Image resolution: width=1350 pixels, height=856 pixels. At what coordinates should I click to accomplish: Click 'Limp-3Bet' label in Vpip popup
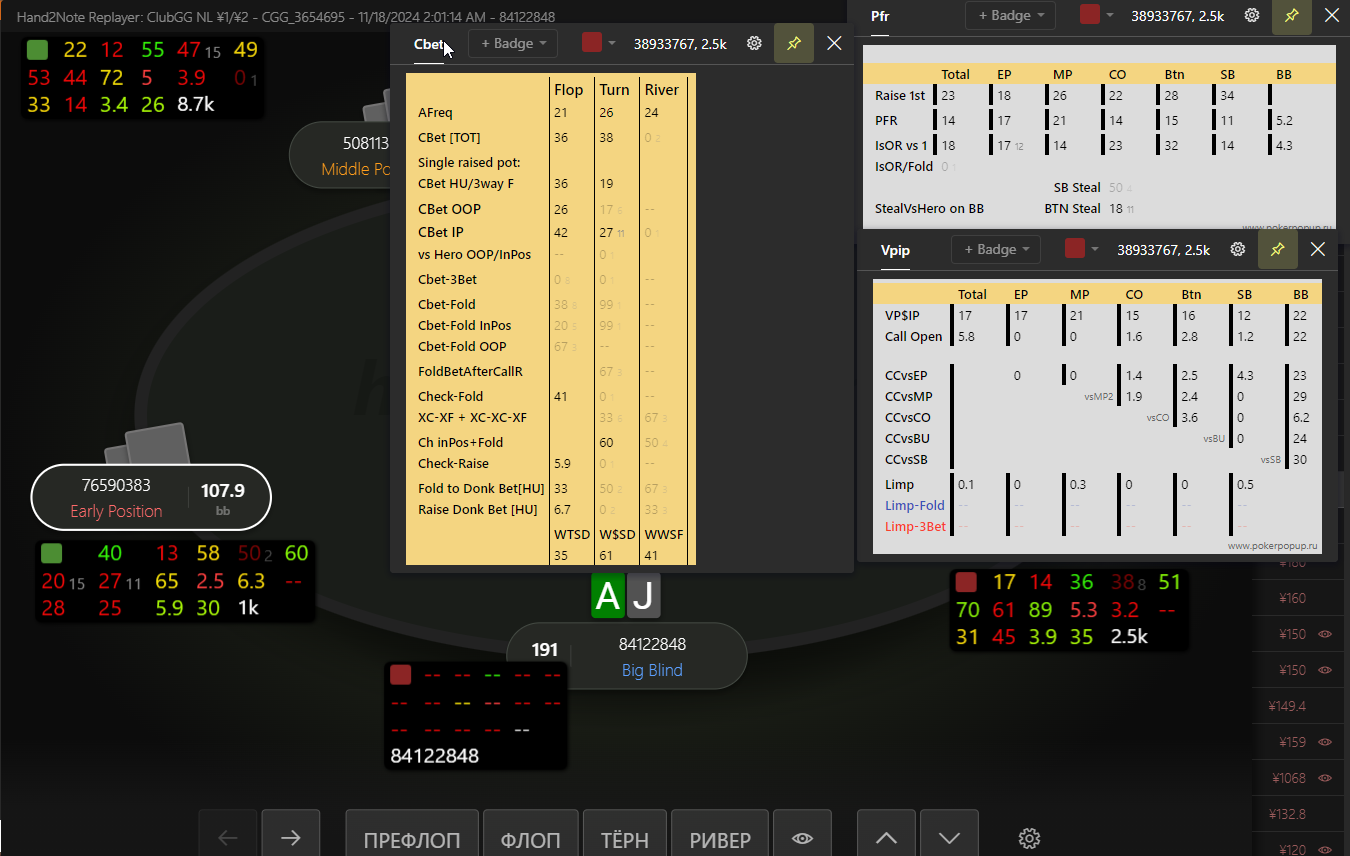(x=915, y=526)
